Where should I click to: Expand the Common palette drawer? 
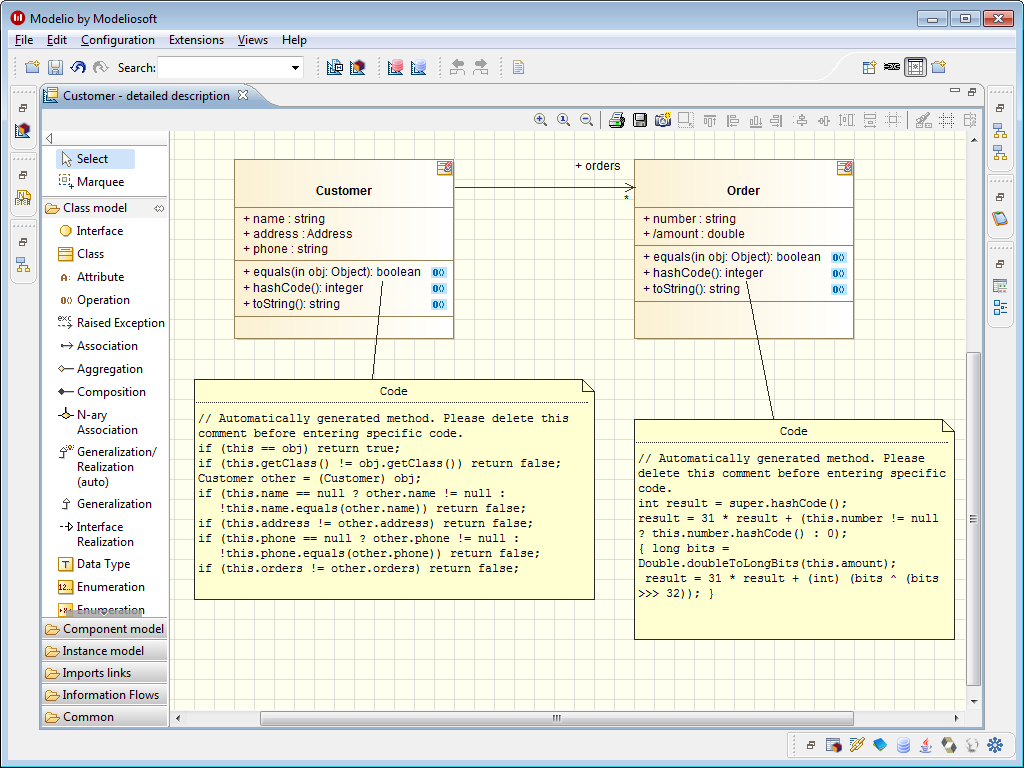[104, 717]
